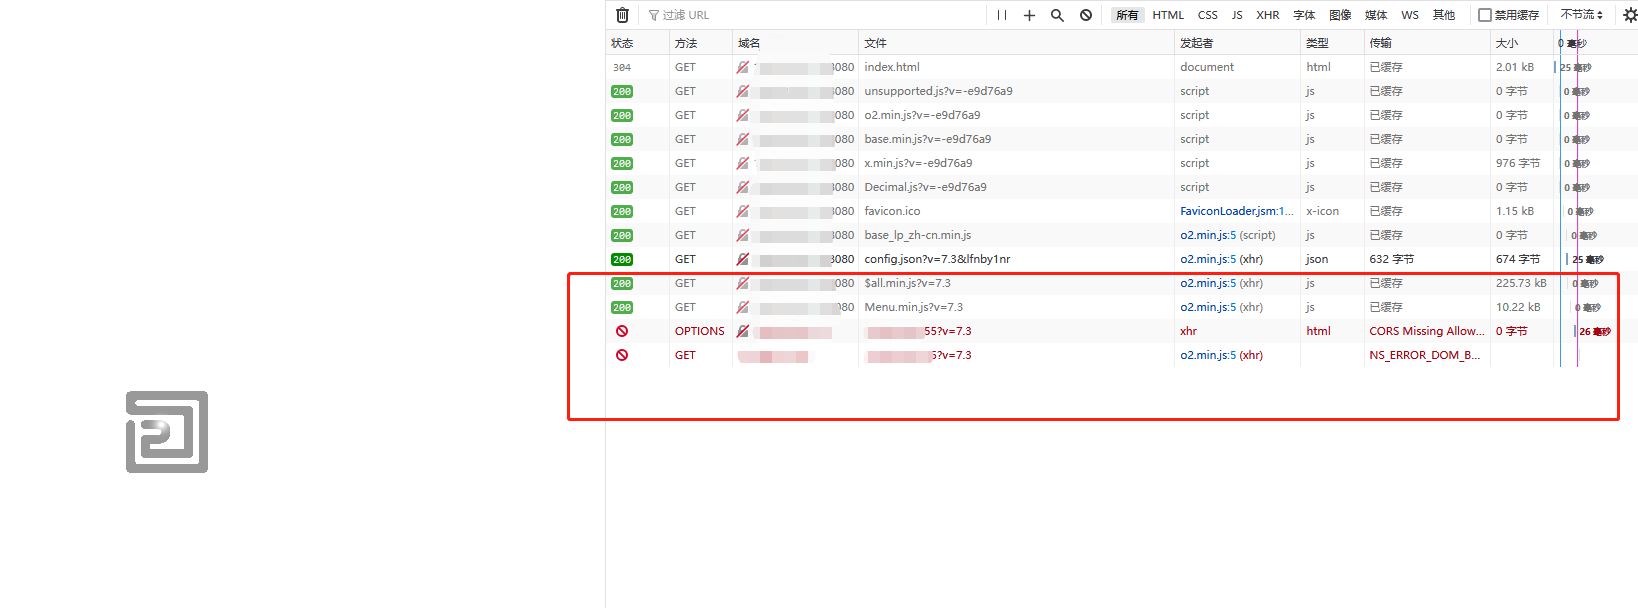The image size is (1638, 608).
Task: Open the request blocking panel
Action: pos(1086,15)
